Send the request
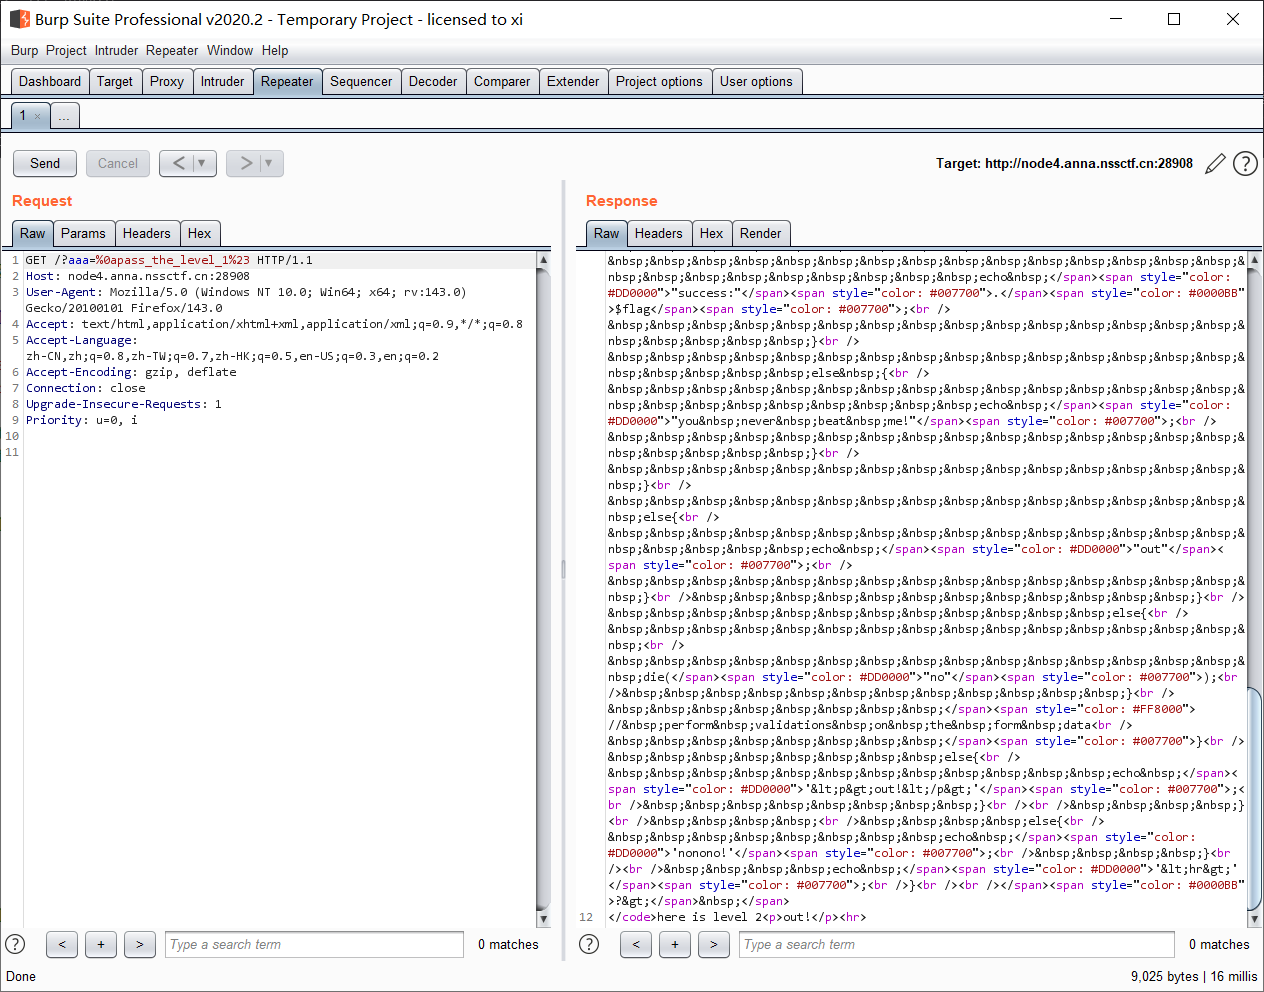The height and width of the screenshot is (992, 1264). coord(45,163)
